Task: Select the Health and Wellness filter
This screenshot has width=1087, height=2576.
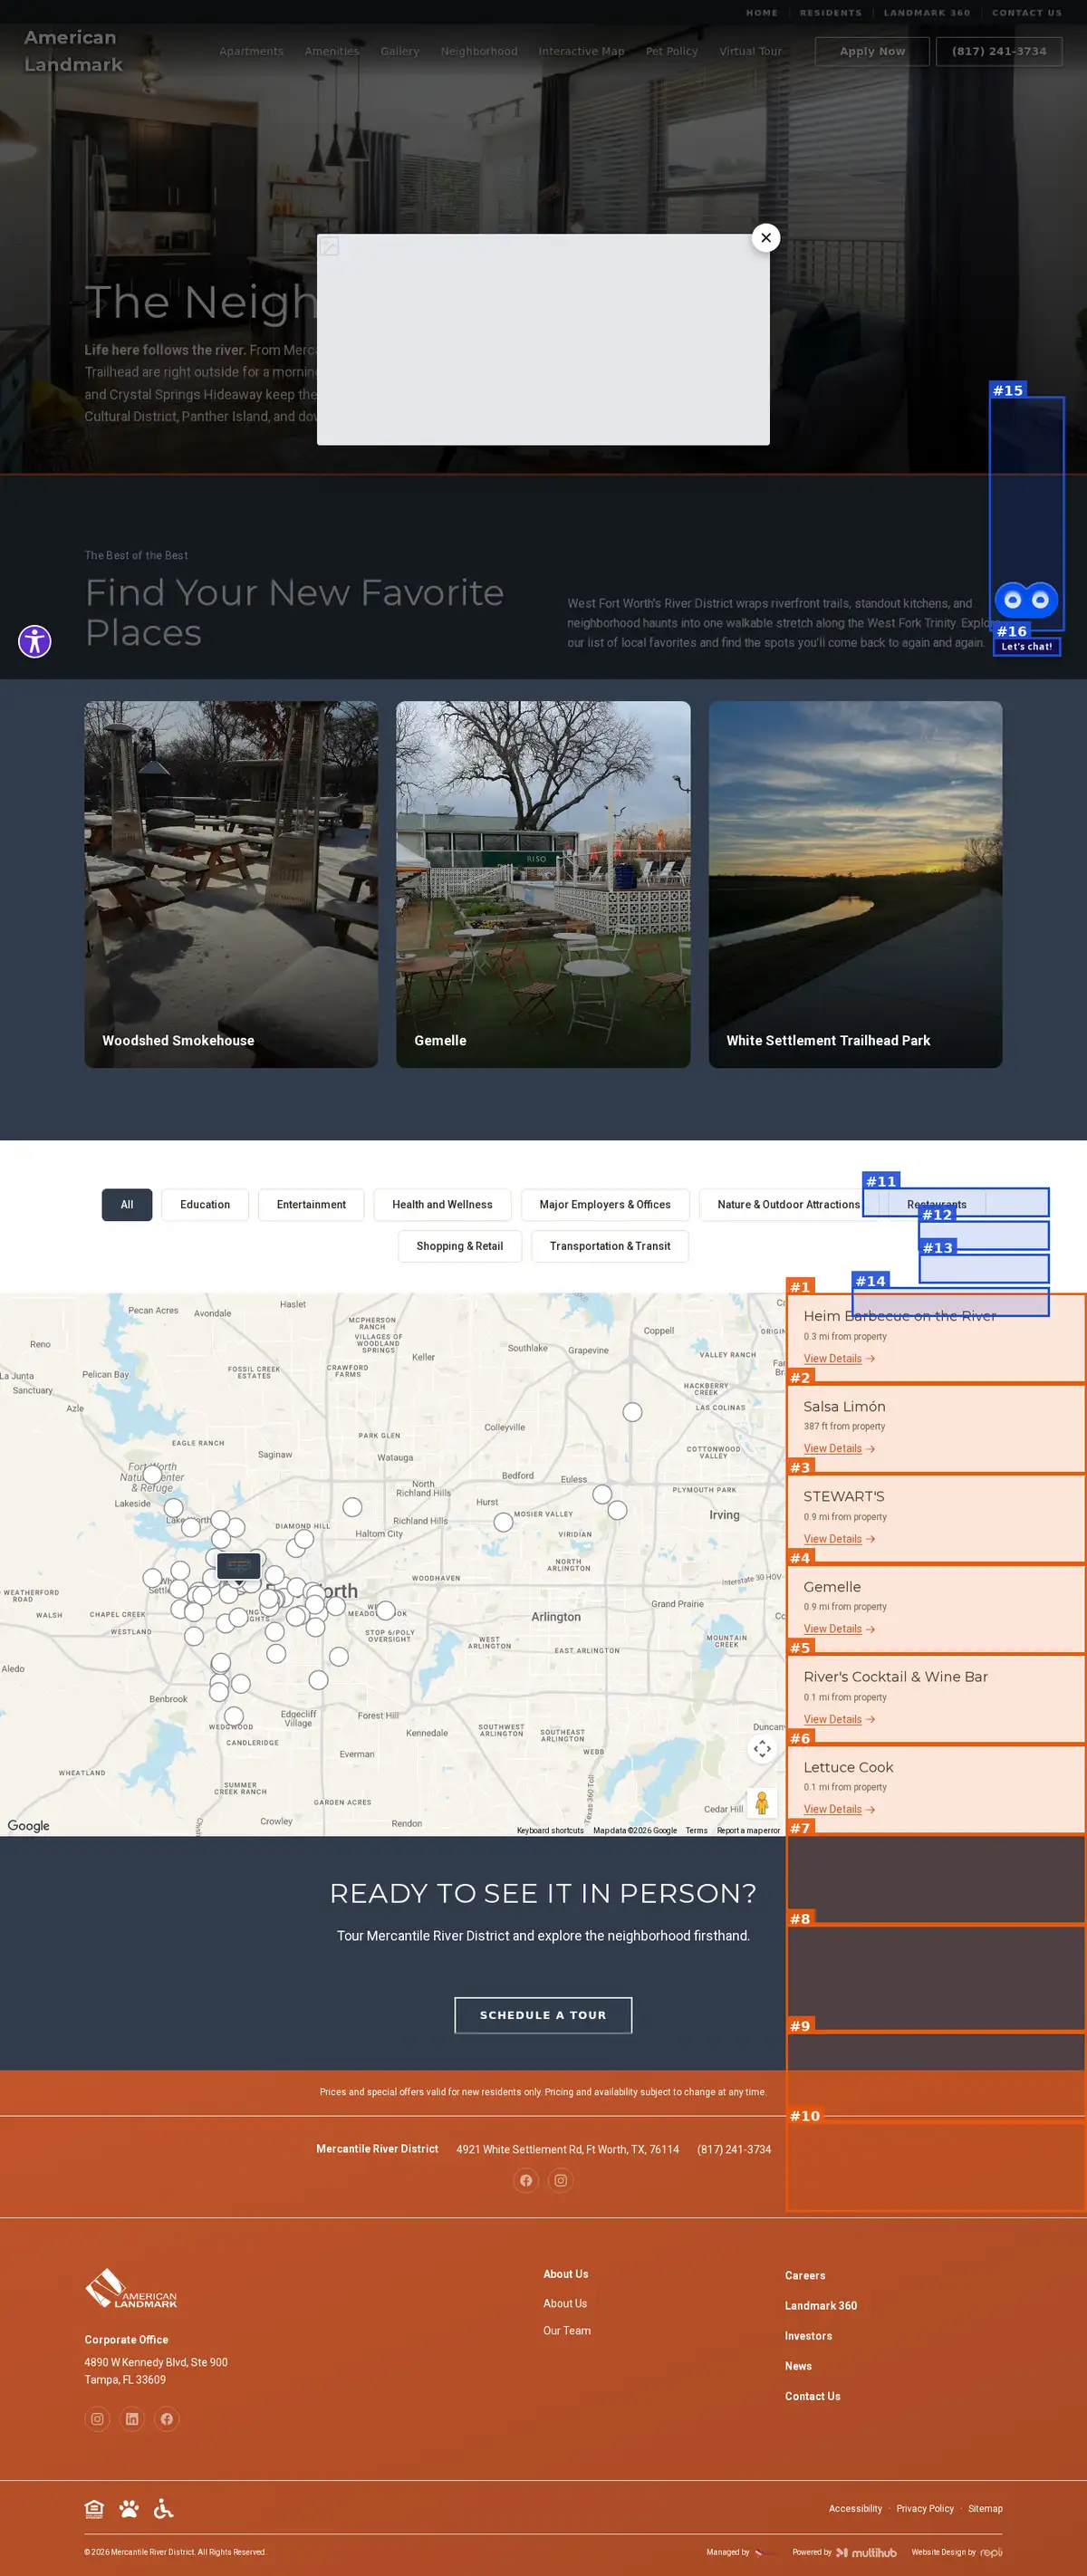Action: point(442,1205)
